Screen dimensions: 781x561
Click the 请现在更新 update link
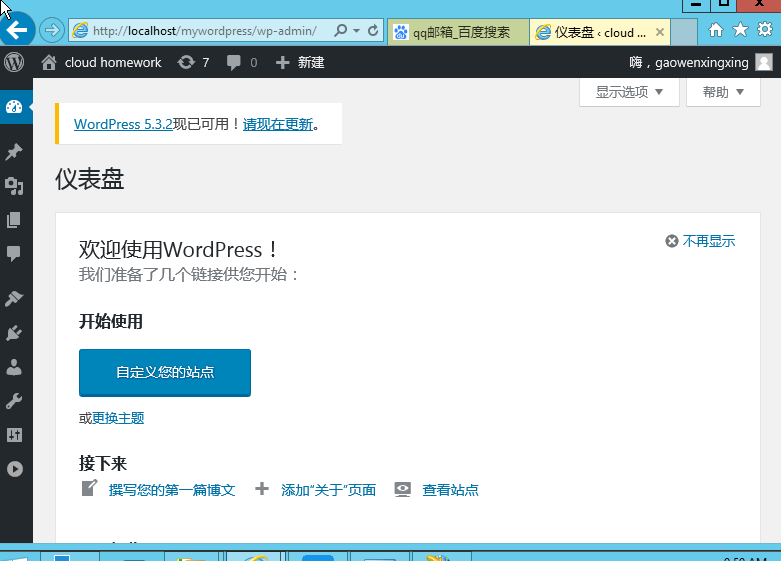pos(278,124)
